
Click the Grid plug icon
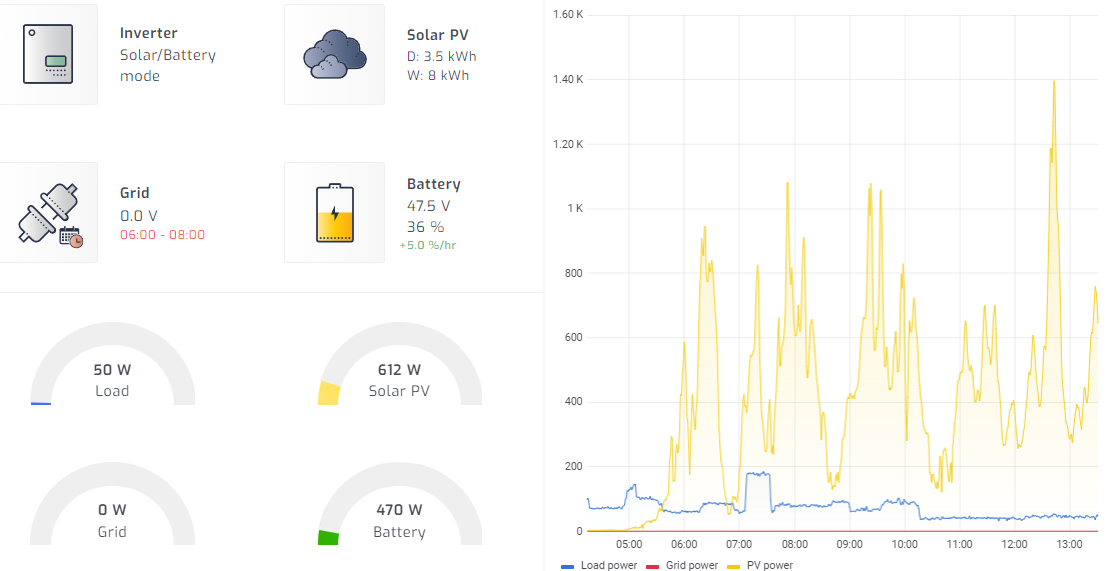coord(50,213)
